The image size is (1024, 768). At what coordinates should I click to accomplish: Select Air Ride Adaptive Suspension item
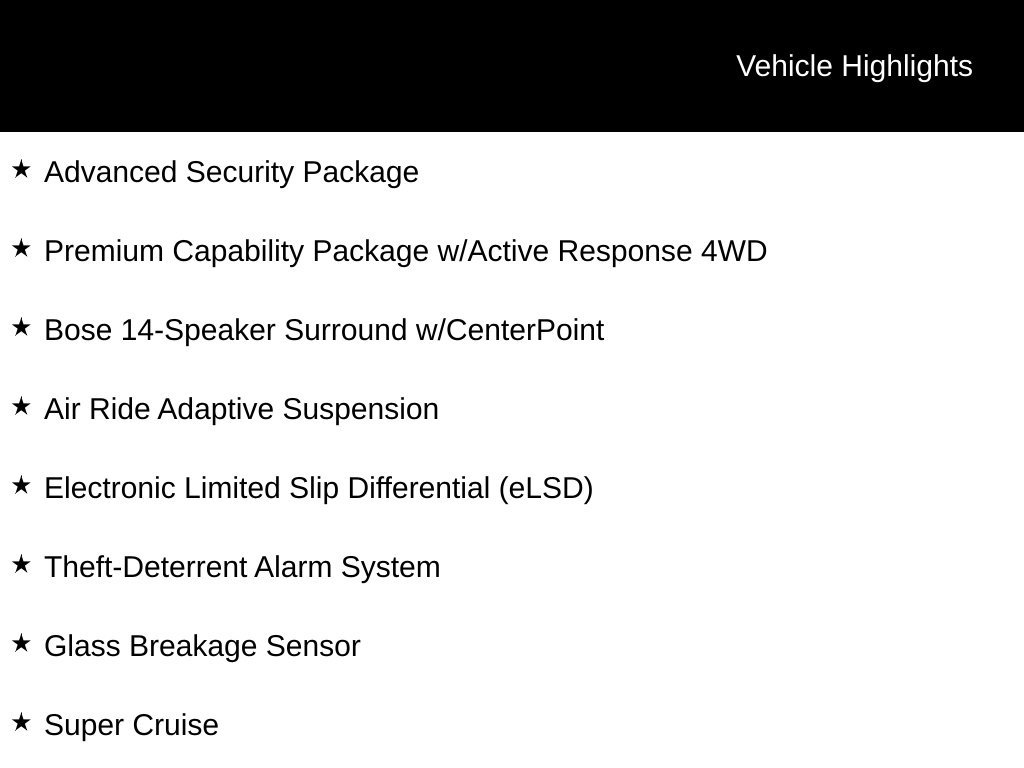(241, 409)
